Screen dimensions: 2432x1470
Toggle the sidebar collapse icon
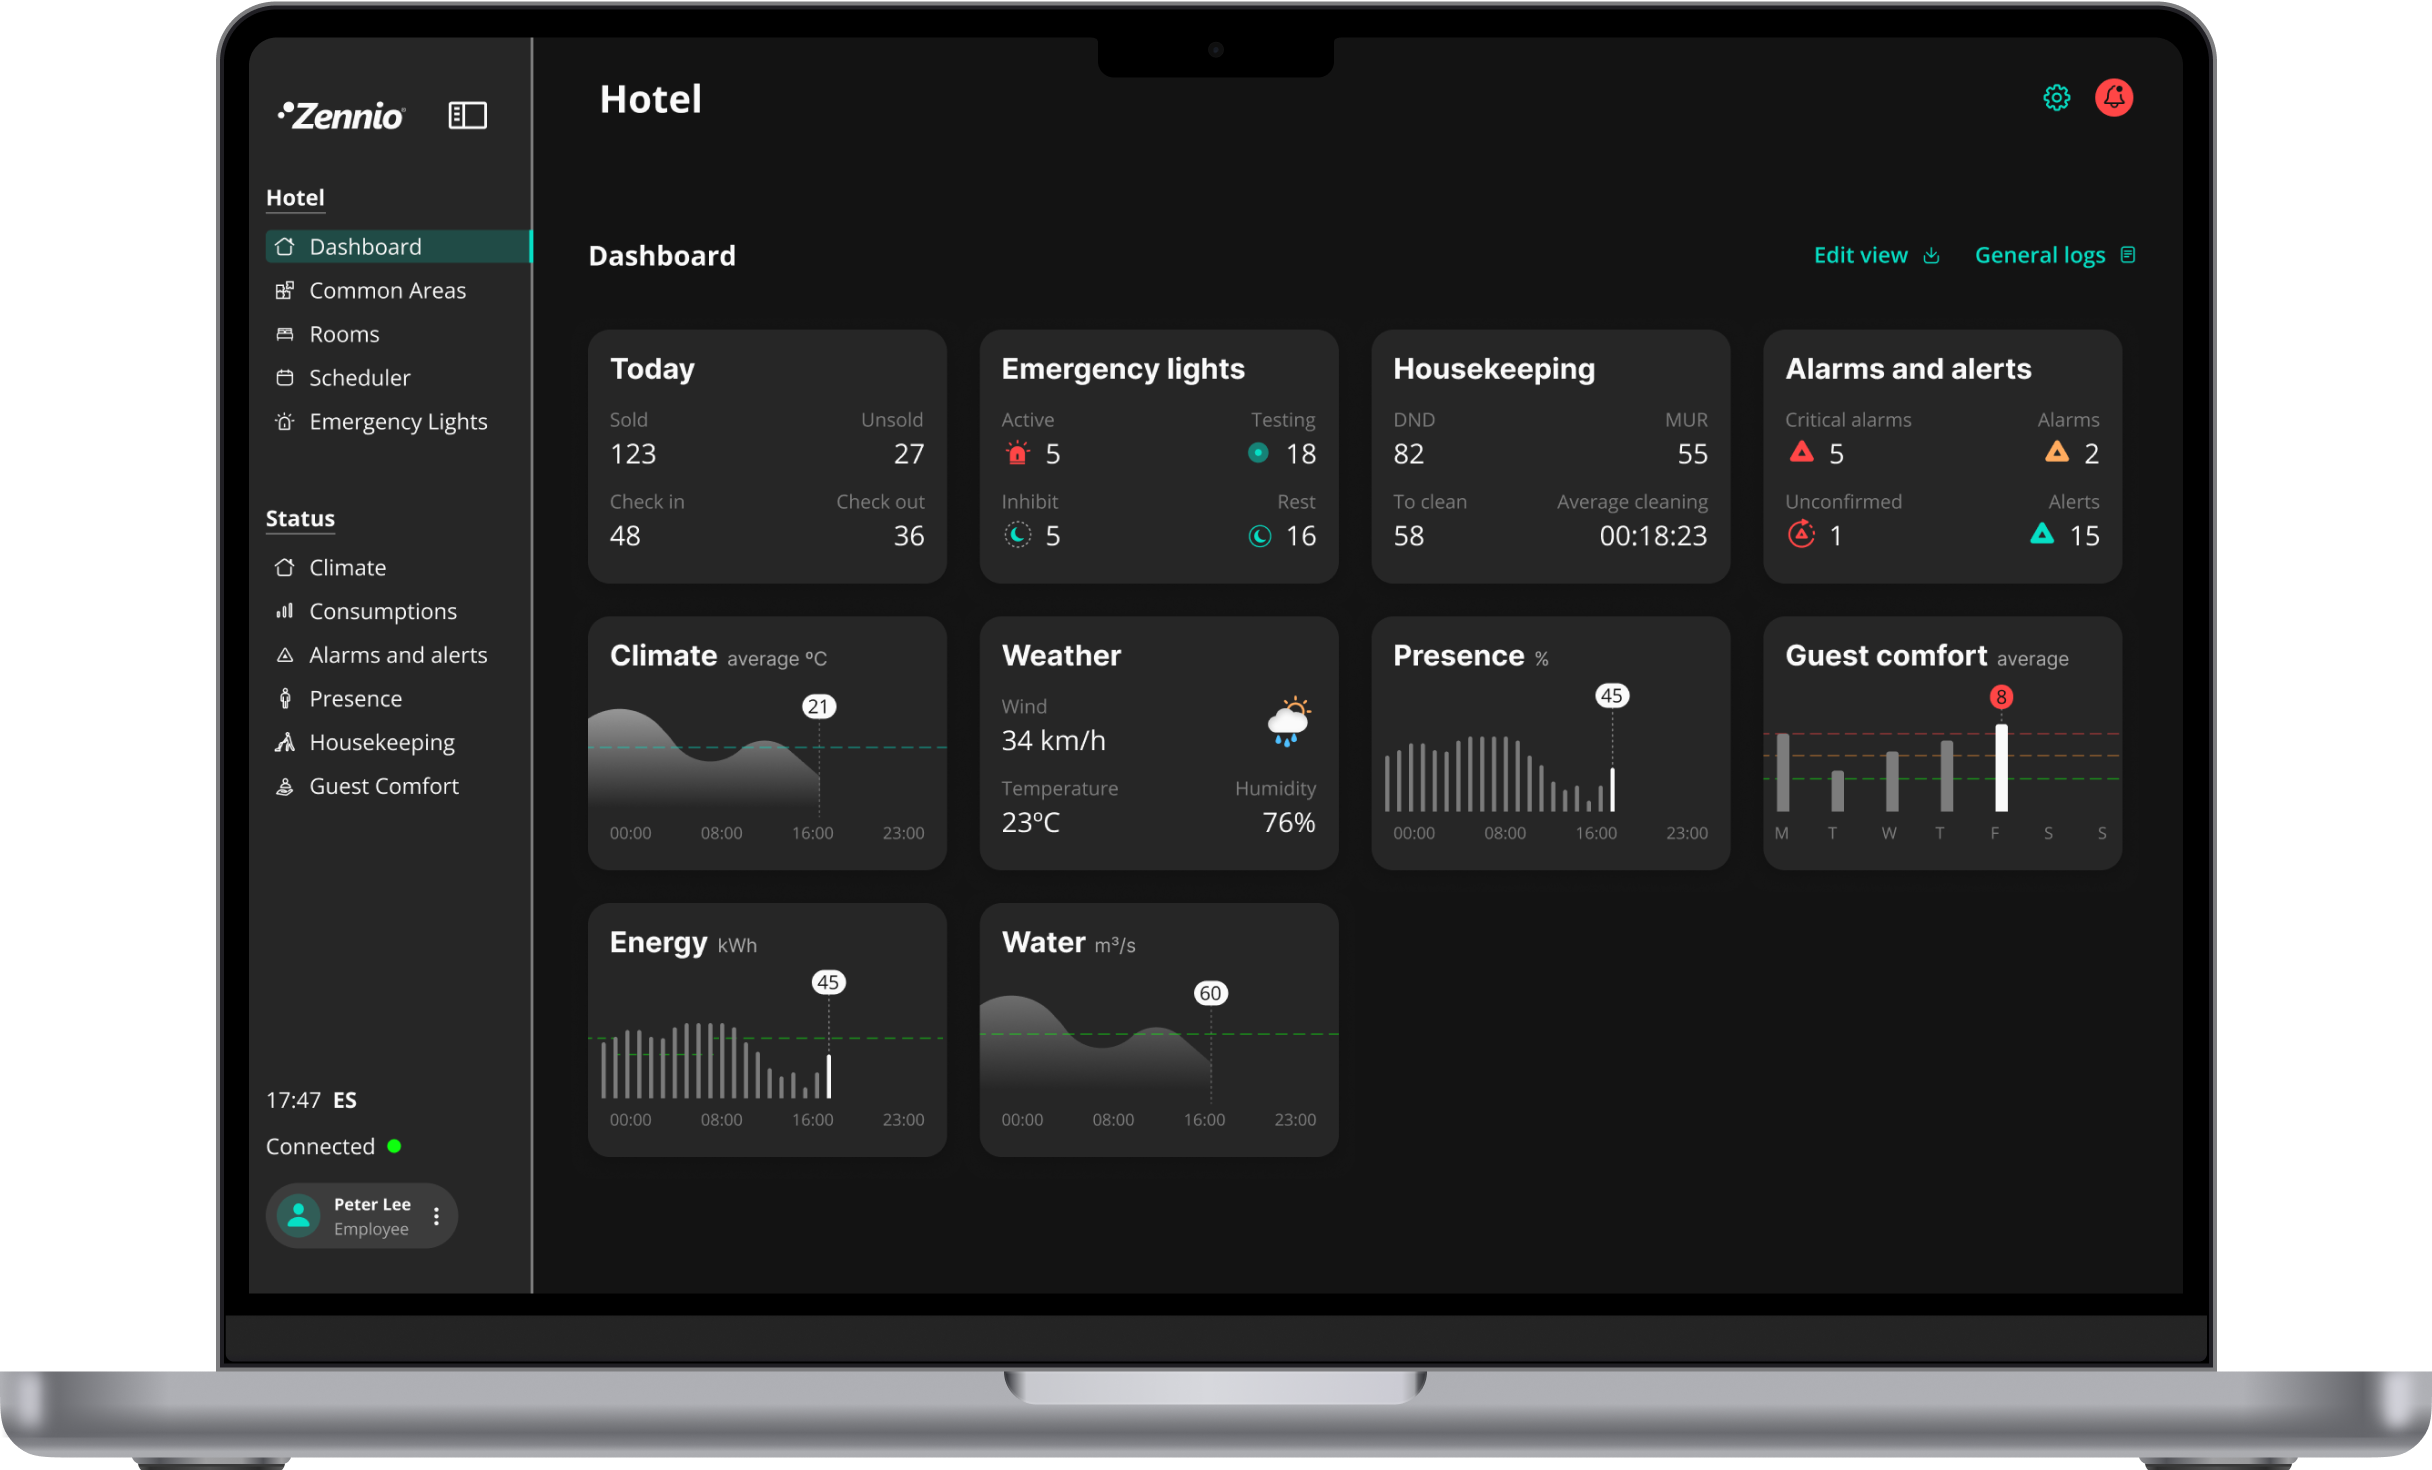467,116
